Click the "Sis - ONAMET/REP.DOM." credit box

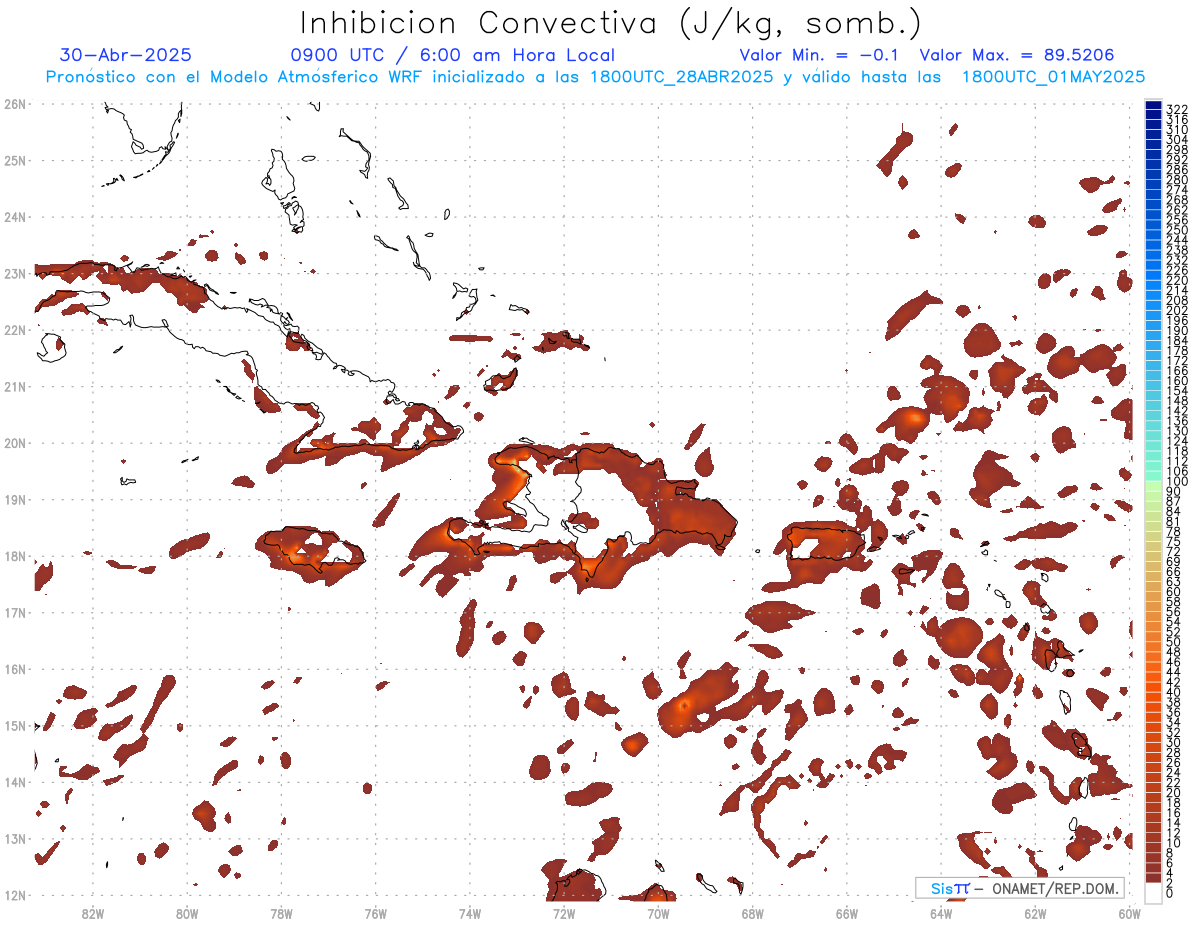coord(1020,888)
